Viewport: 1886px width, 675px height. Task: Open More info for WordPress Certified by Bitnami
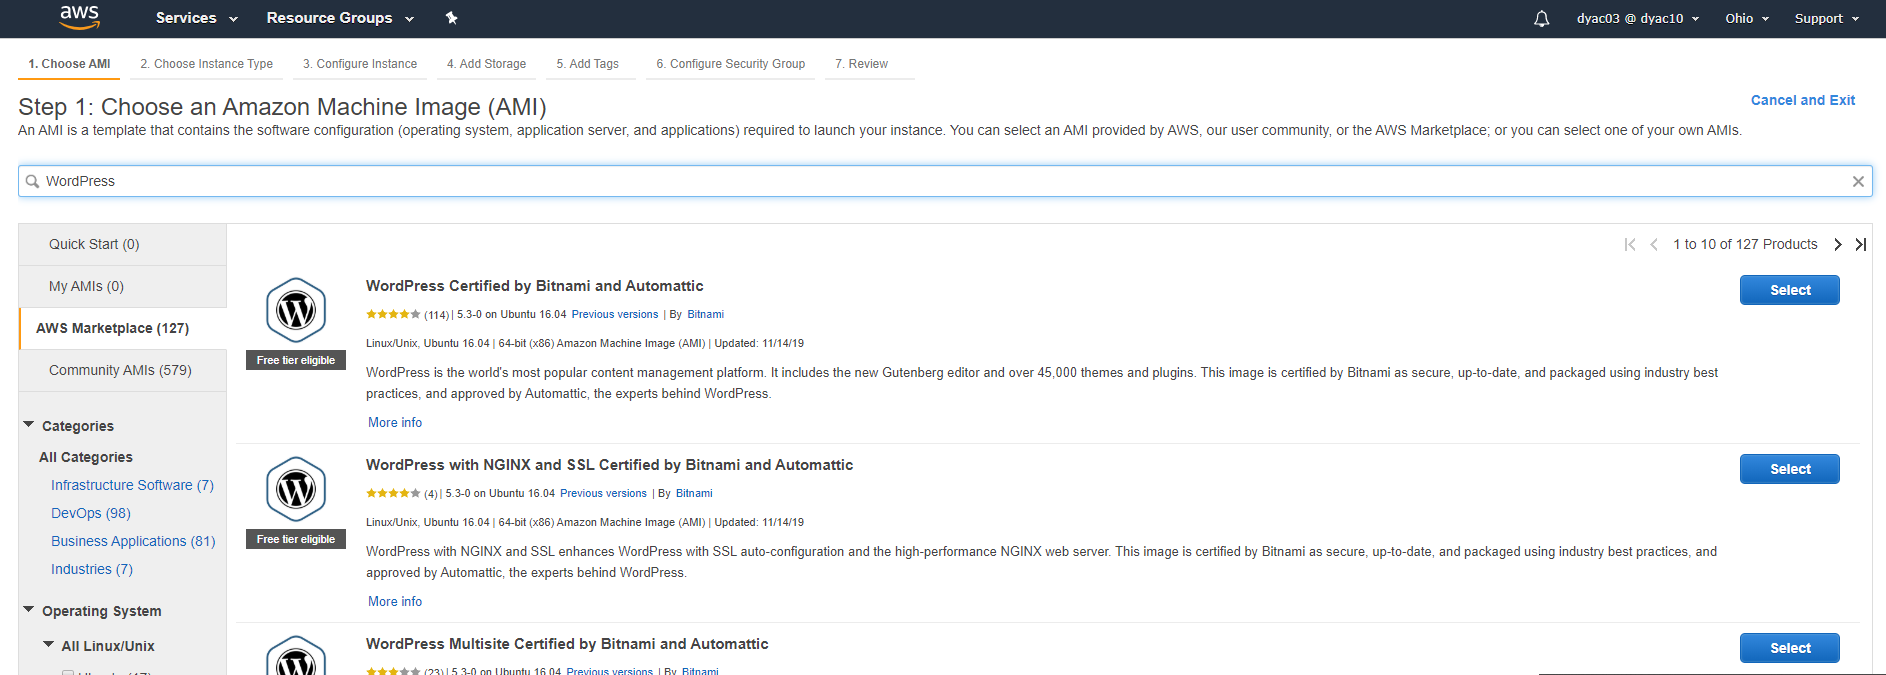pos(395,422)
